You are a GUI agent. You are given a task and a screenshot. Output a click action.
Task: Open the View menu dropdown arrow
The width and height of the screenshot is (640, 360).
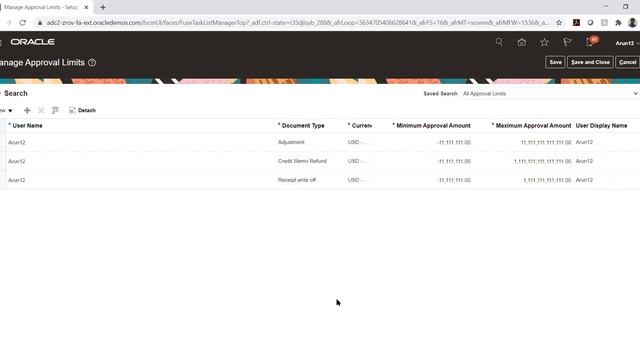coord(10,111)
